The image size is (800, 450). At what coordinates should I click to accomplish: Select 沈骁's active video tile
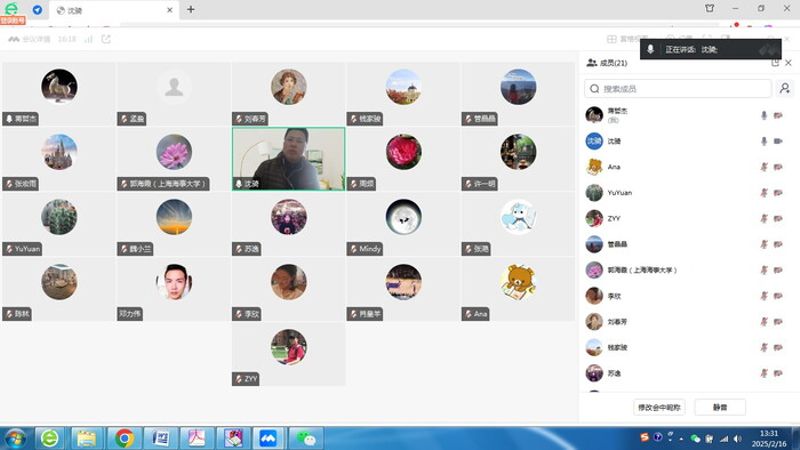[x=288, y=156]
